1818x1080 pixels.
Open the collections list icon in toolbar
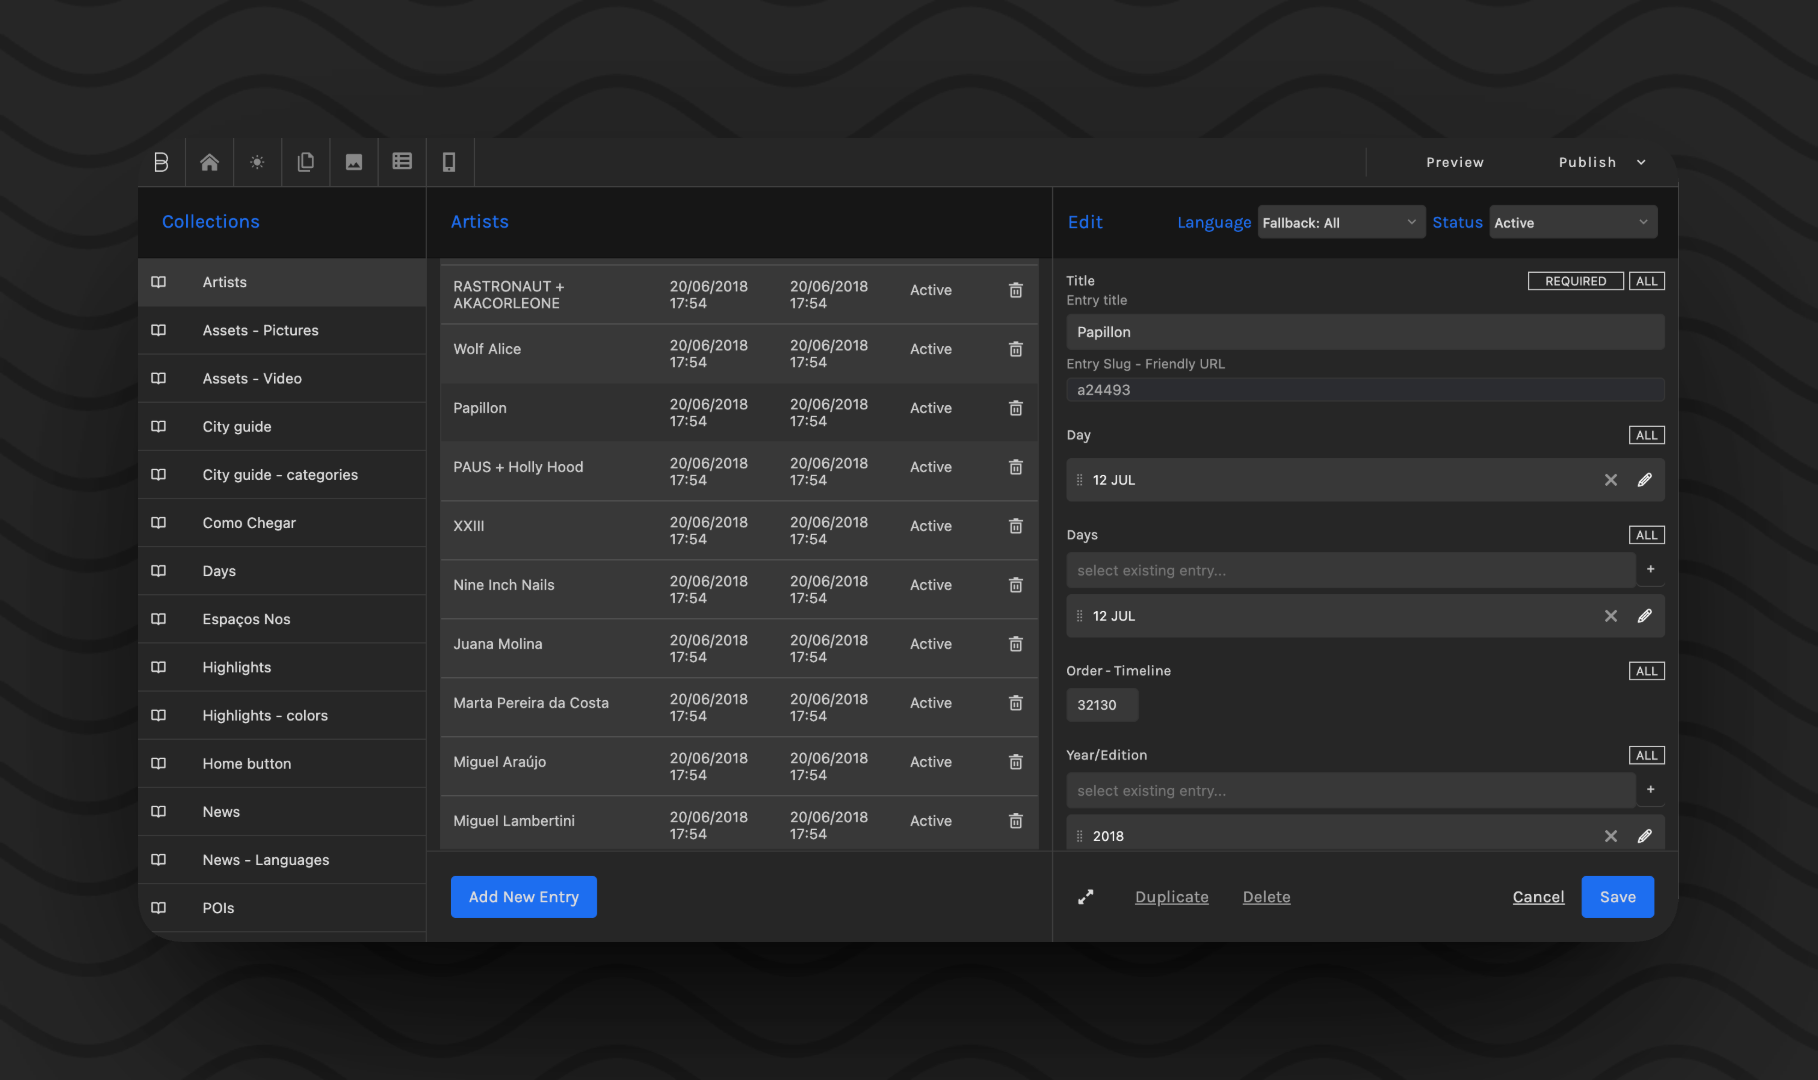(x=402, y=162)
